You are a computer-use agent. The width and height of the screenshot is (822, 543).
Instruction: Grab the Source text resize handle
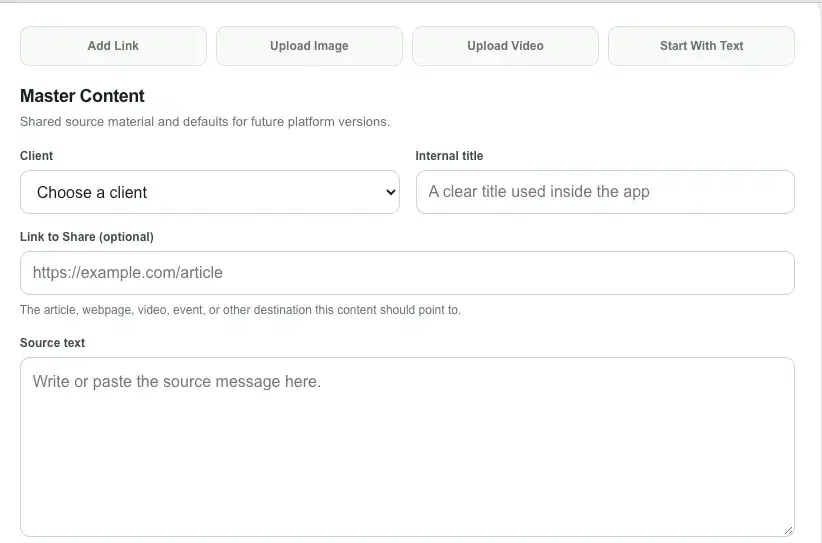coord(788,530)
